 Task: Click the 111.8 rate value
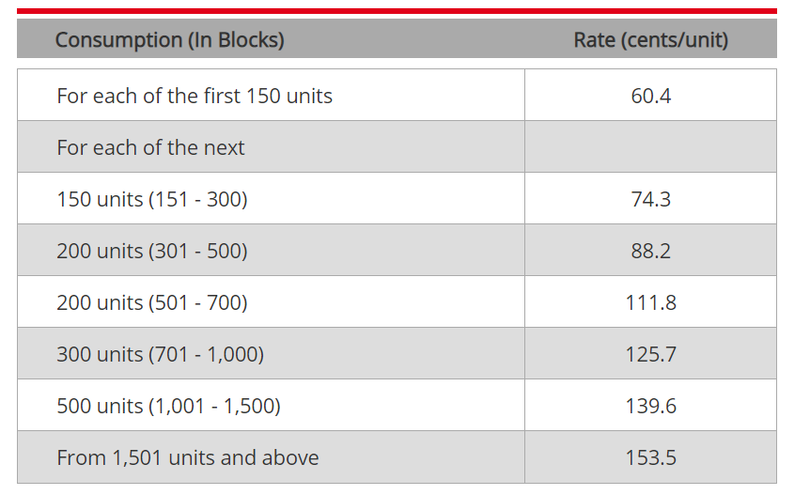(x=650, y=302)
